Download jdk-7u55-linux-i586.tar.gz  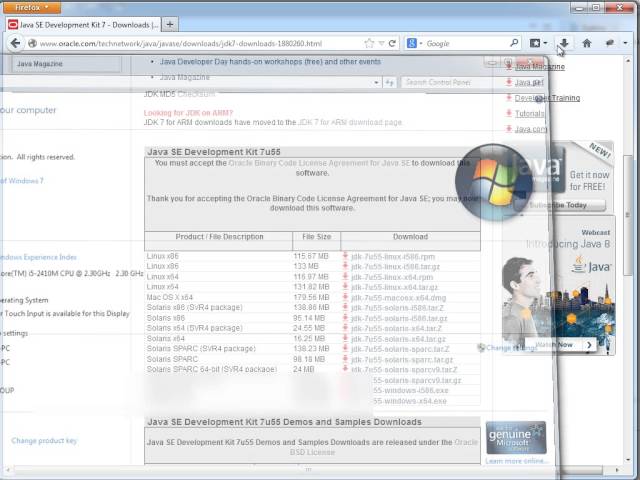click(x=395, y=267)
